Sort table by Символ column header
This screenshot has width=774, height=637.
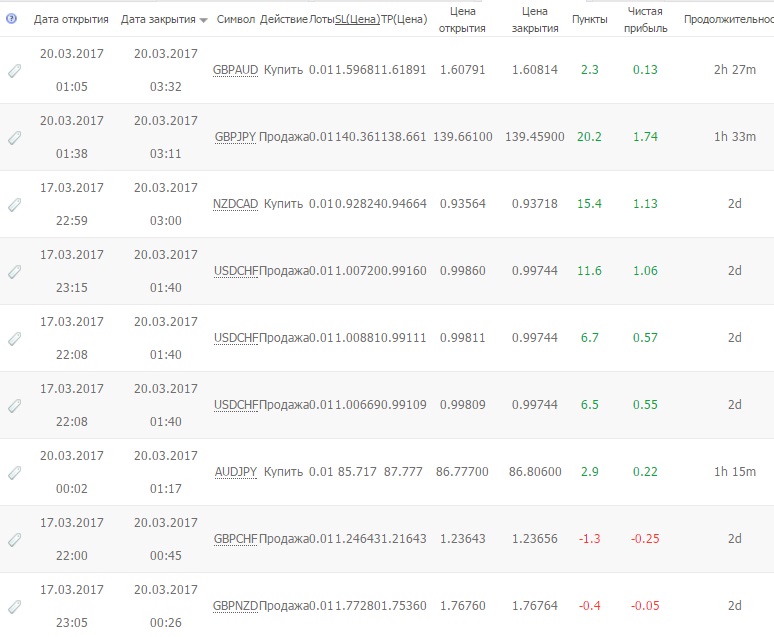pos(235,19)
